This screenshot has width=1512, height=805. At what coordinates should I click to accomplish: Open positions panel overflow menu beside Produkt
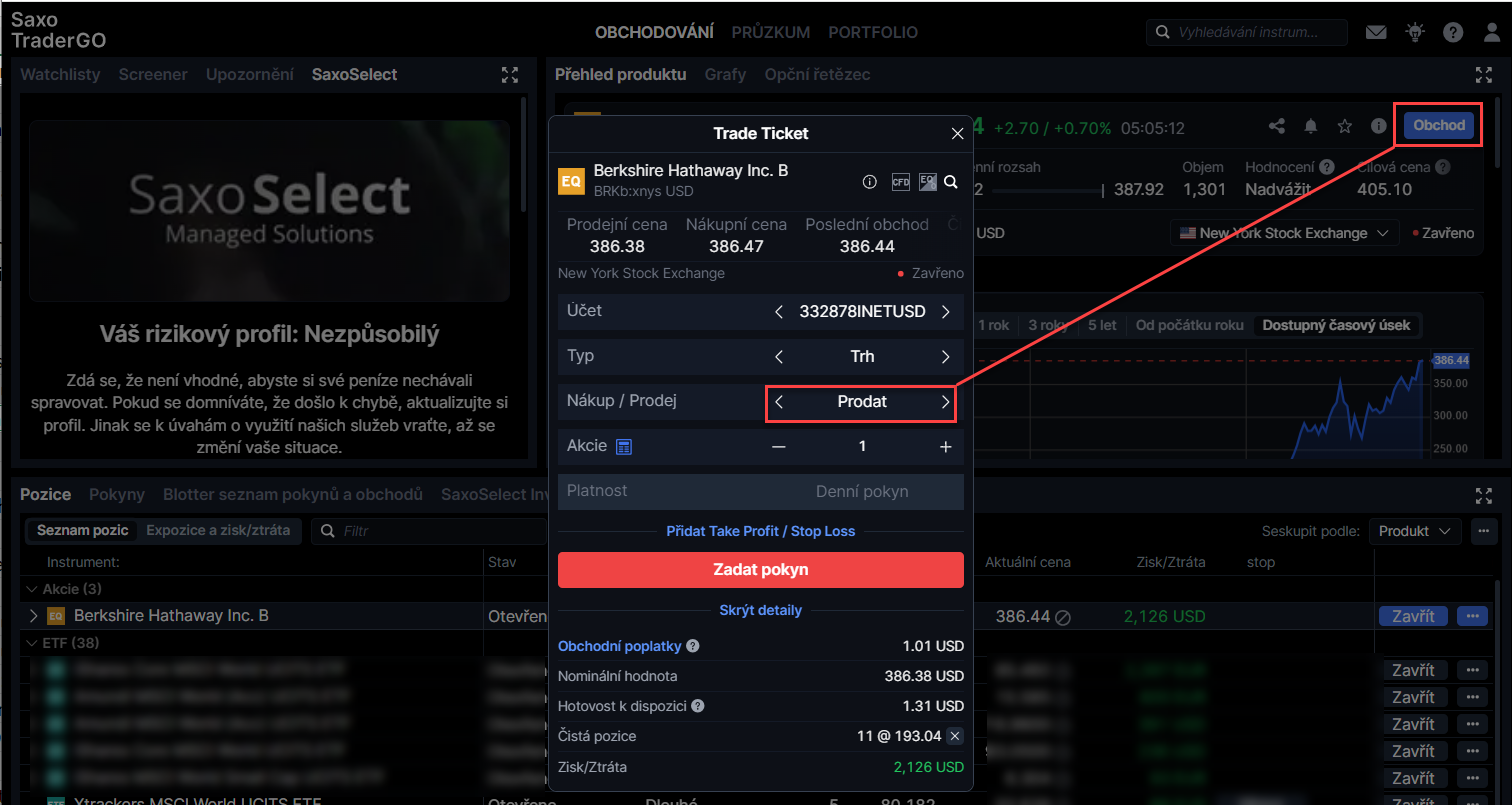(1483, 532)
